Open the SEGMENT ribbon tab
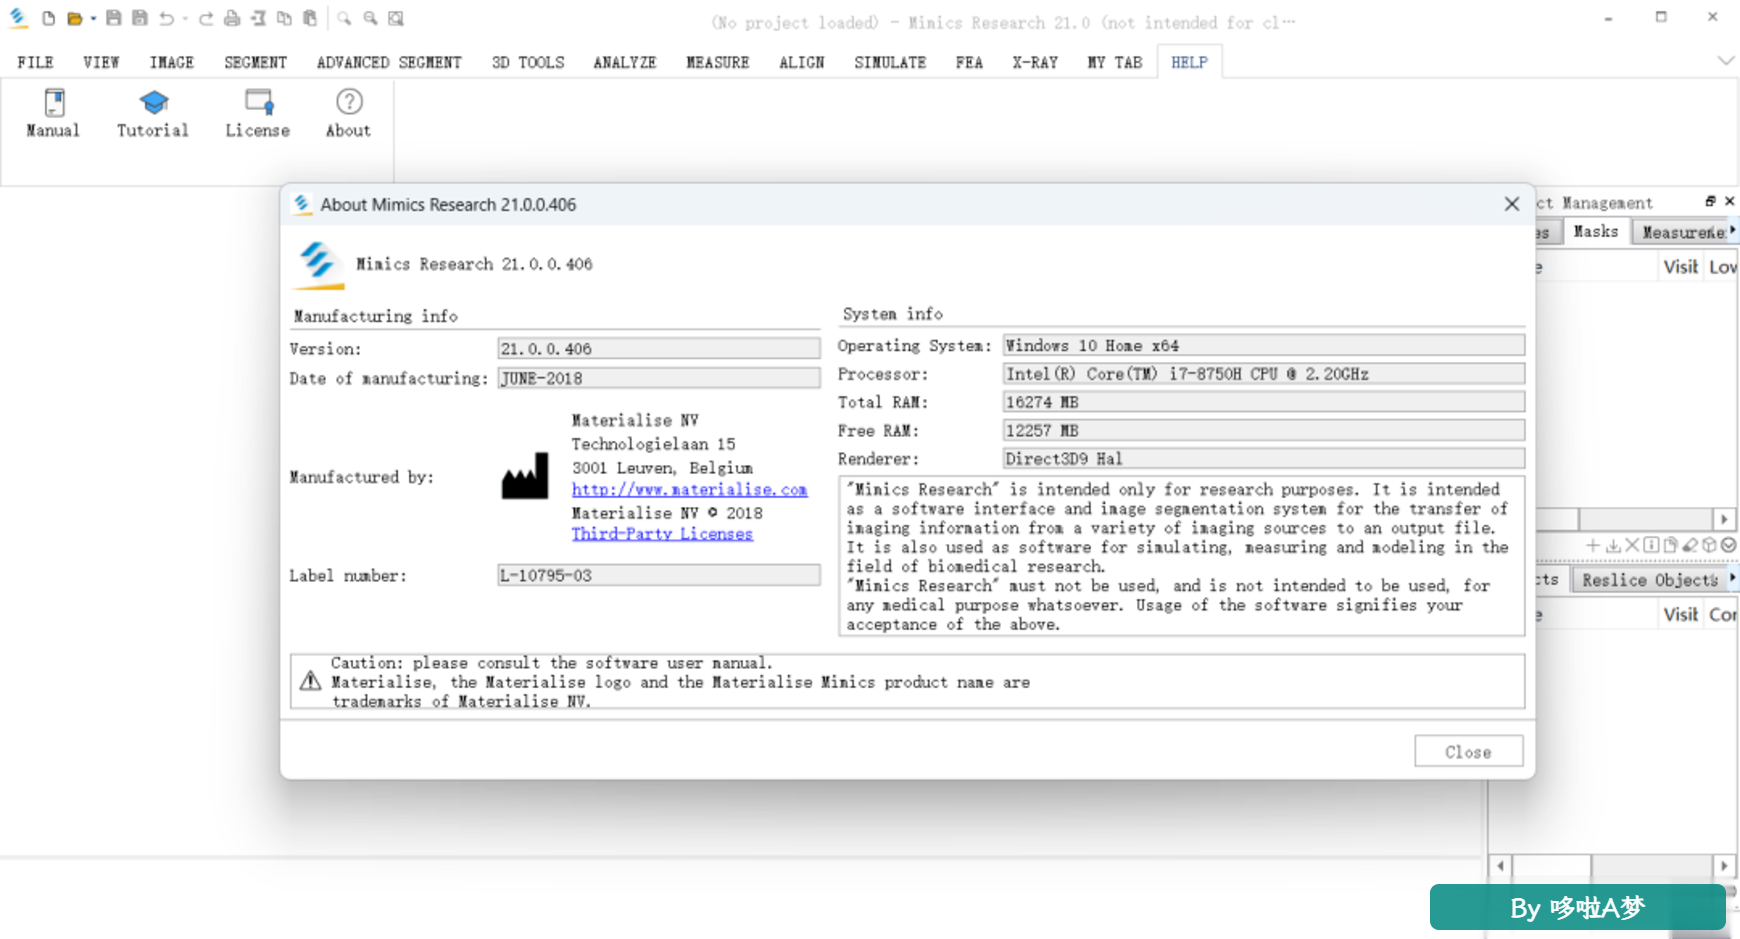 tap(255, 62)
